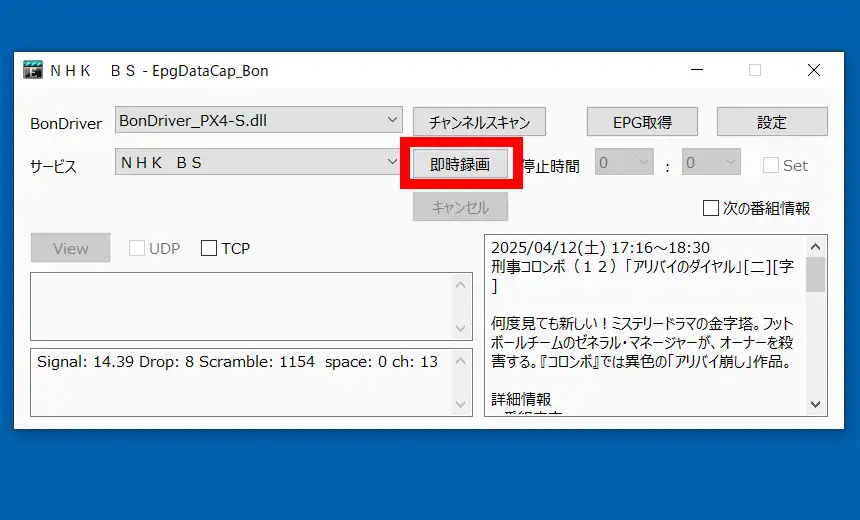The image size is (860, 520).
Task: Open the stop time hour dropdown
Action: click(624, 162)
